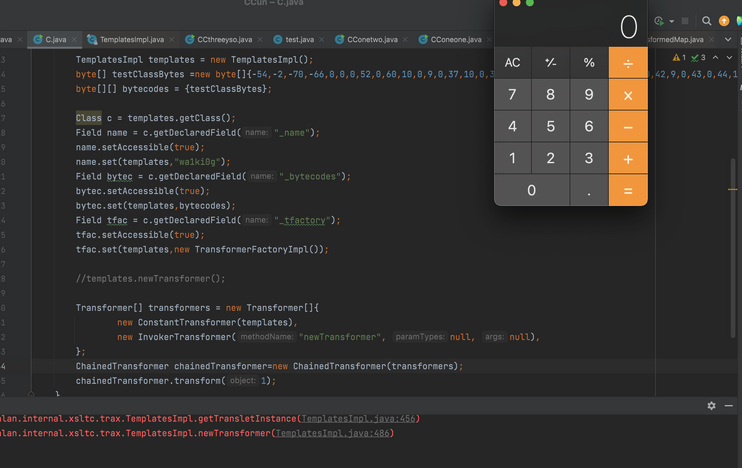Click the "newTransformer" string literal

coord(340,337)
